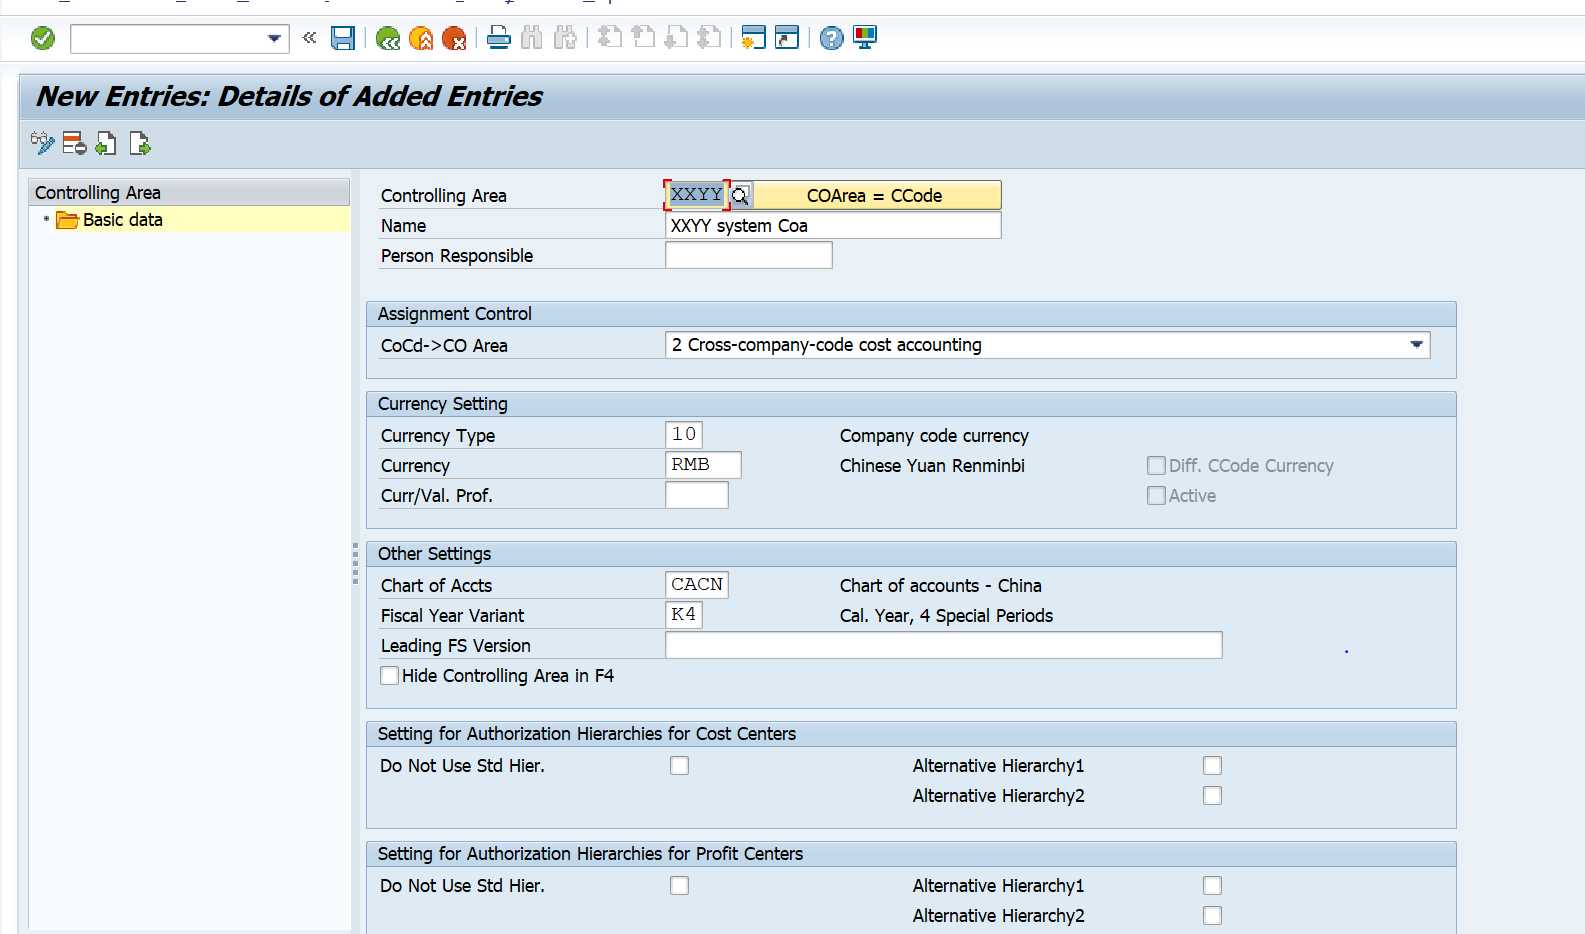The height and width of the screenshot is (934, 1585).
Task: Click the Print icon
Action: click(x=499, y=39)
